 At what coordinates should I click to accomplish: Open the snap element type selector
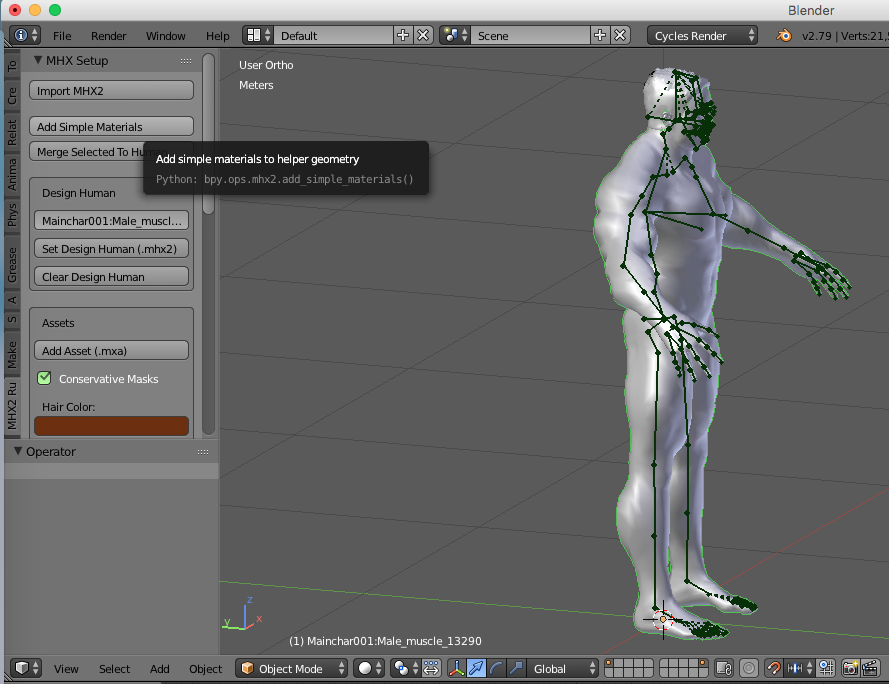click(799, 668)
